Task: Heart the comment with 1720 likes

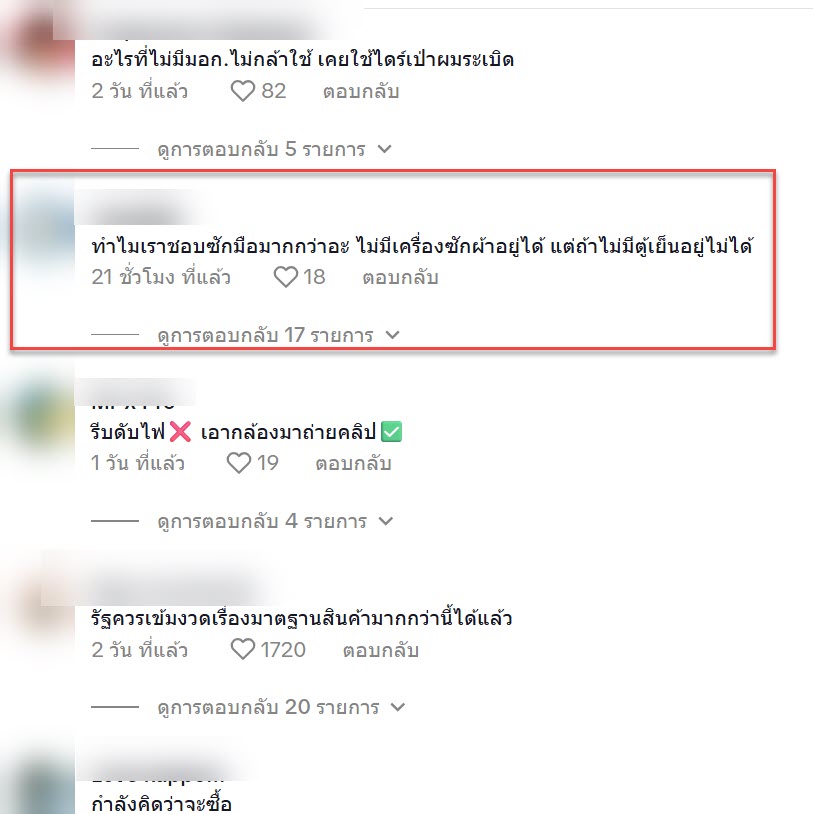Action: (242, 649)
